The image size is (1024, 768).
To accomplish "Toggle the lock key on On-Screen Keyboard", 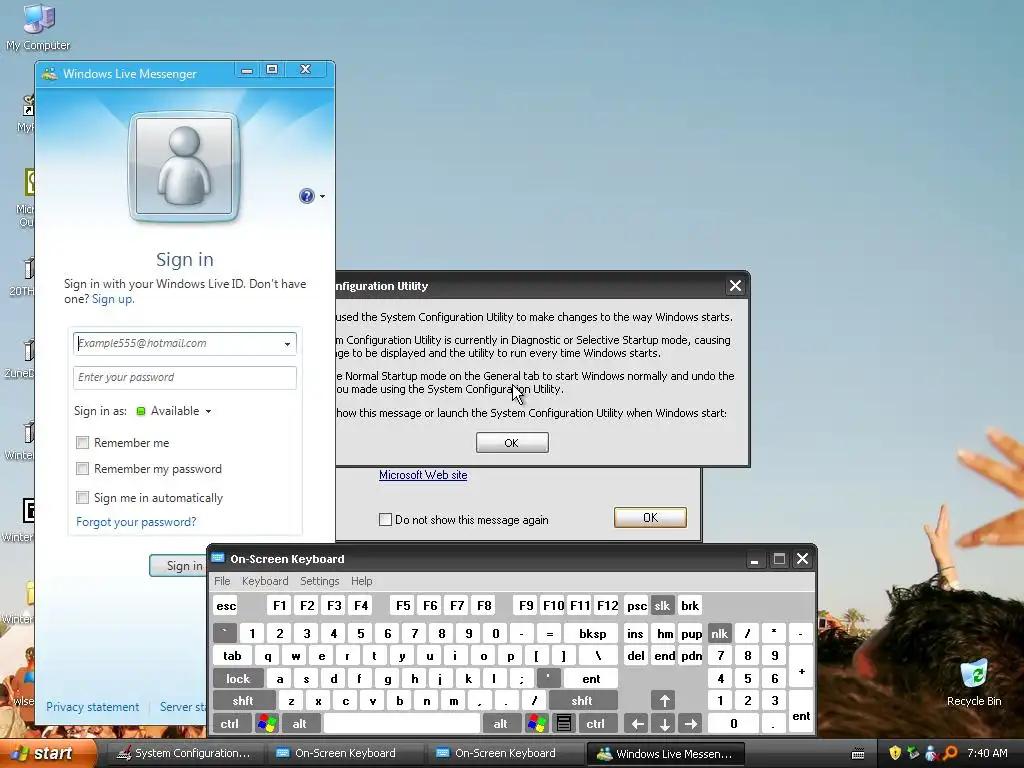I will point(238,679).
